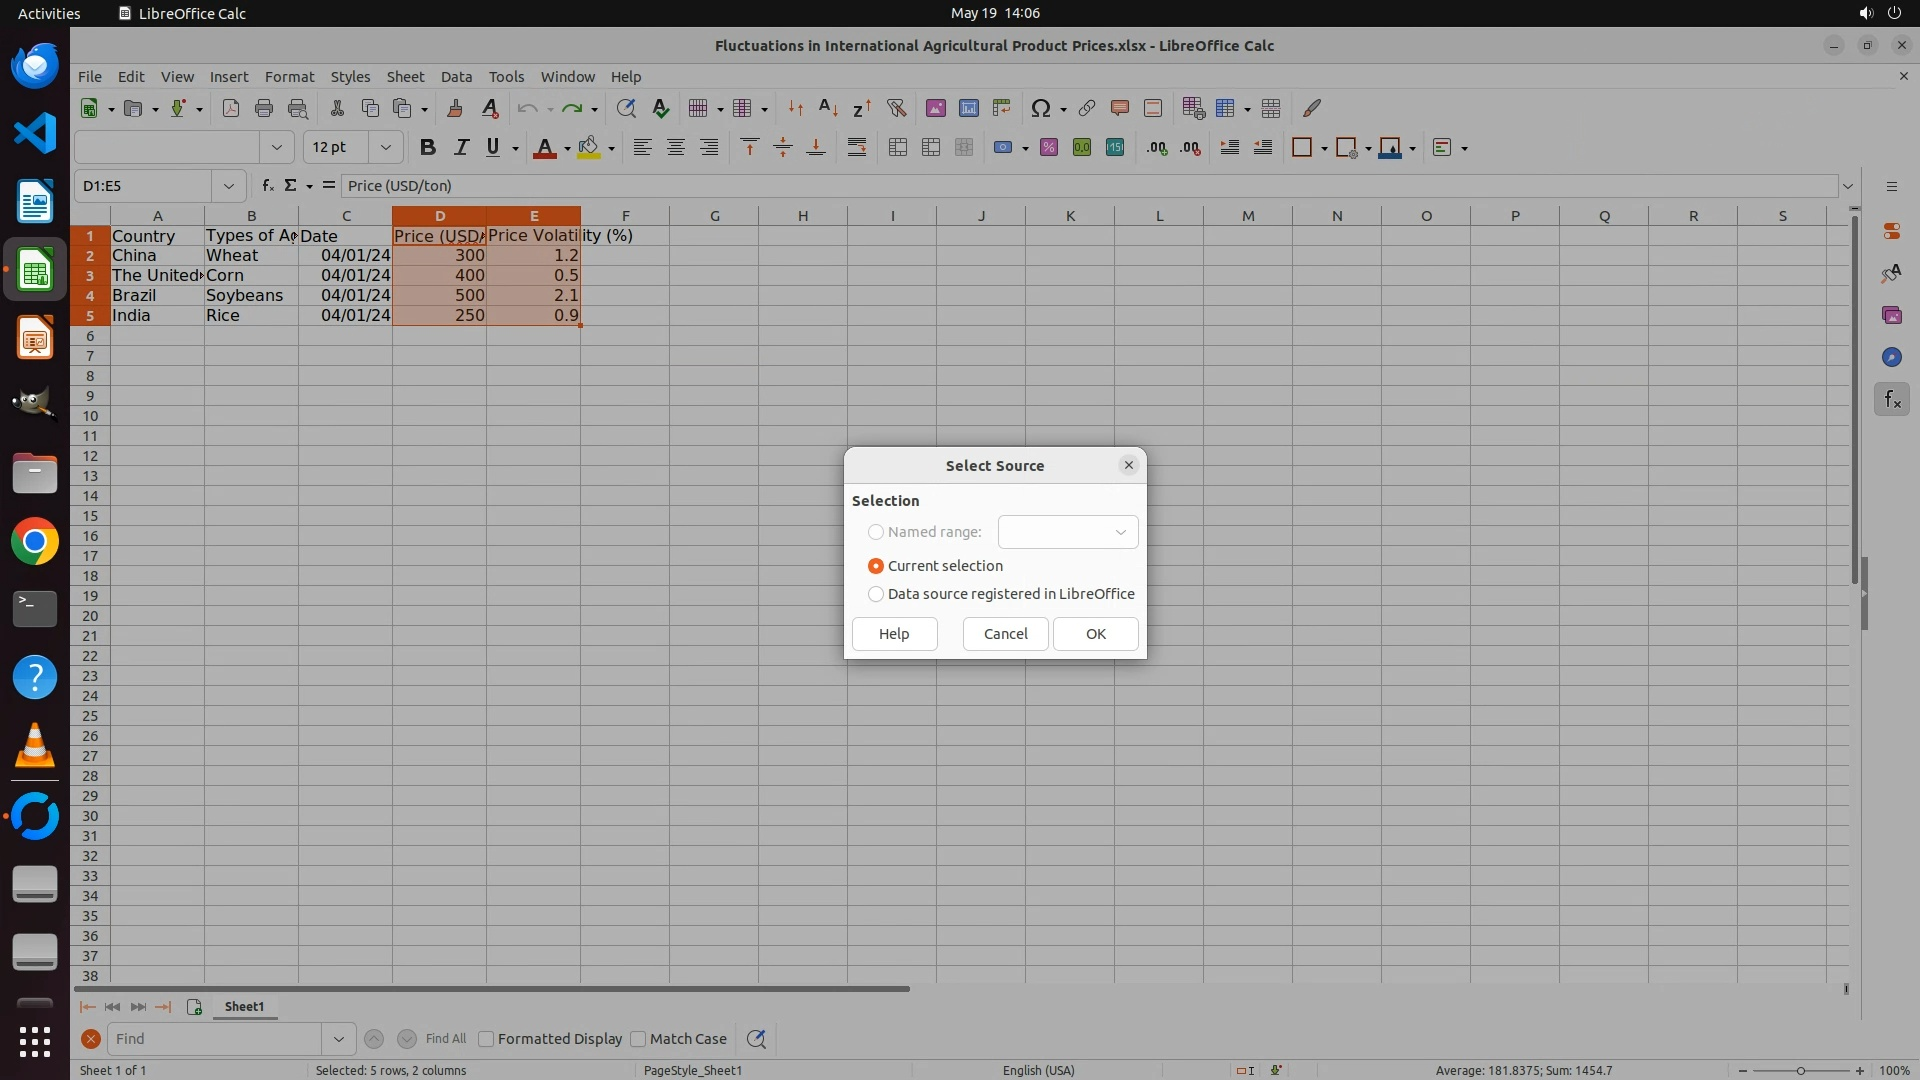Click the Merge and Center Cells icon

[898, 148]
